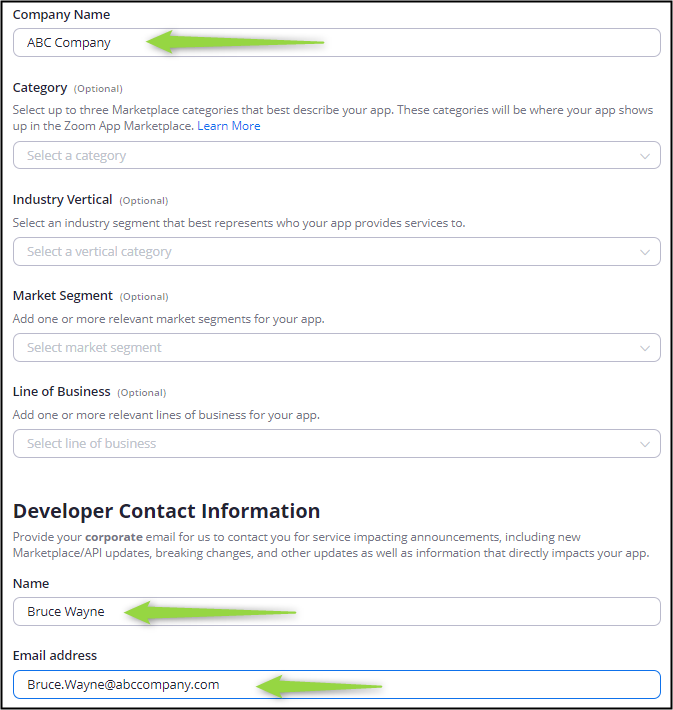Click the chevron of Line of Business dropdown
This screenshot has width=673, height=710.
tap(644, 444)
